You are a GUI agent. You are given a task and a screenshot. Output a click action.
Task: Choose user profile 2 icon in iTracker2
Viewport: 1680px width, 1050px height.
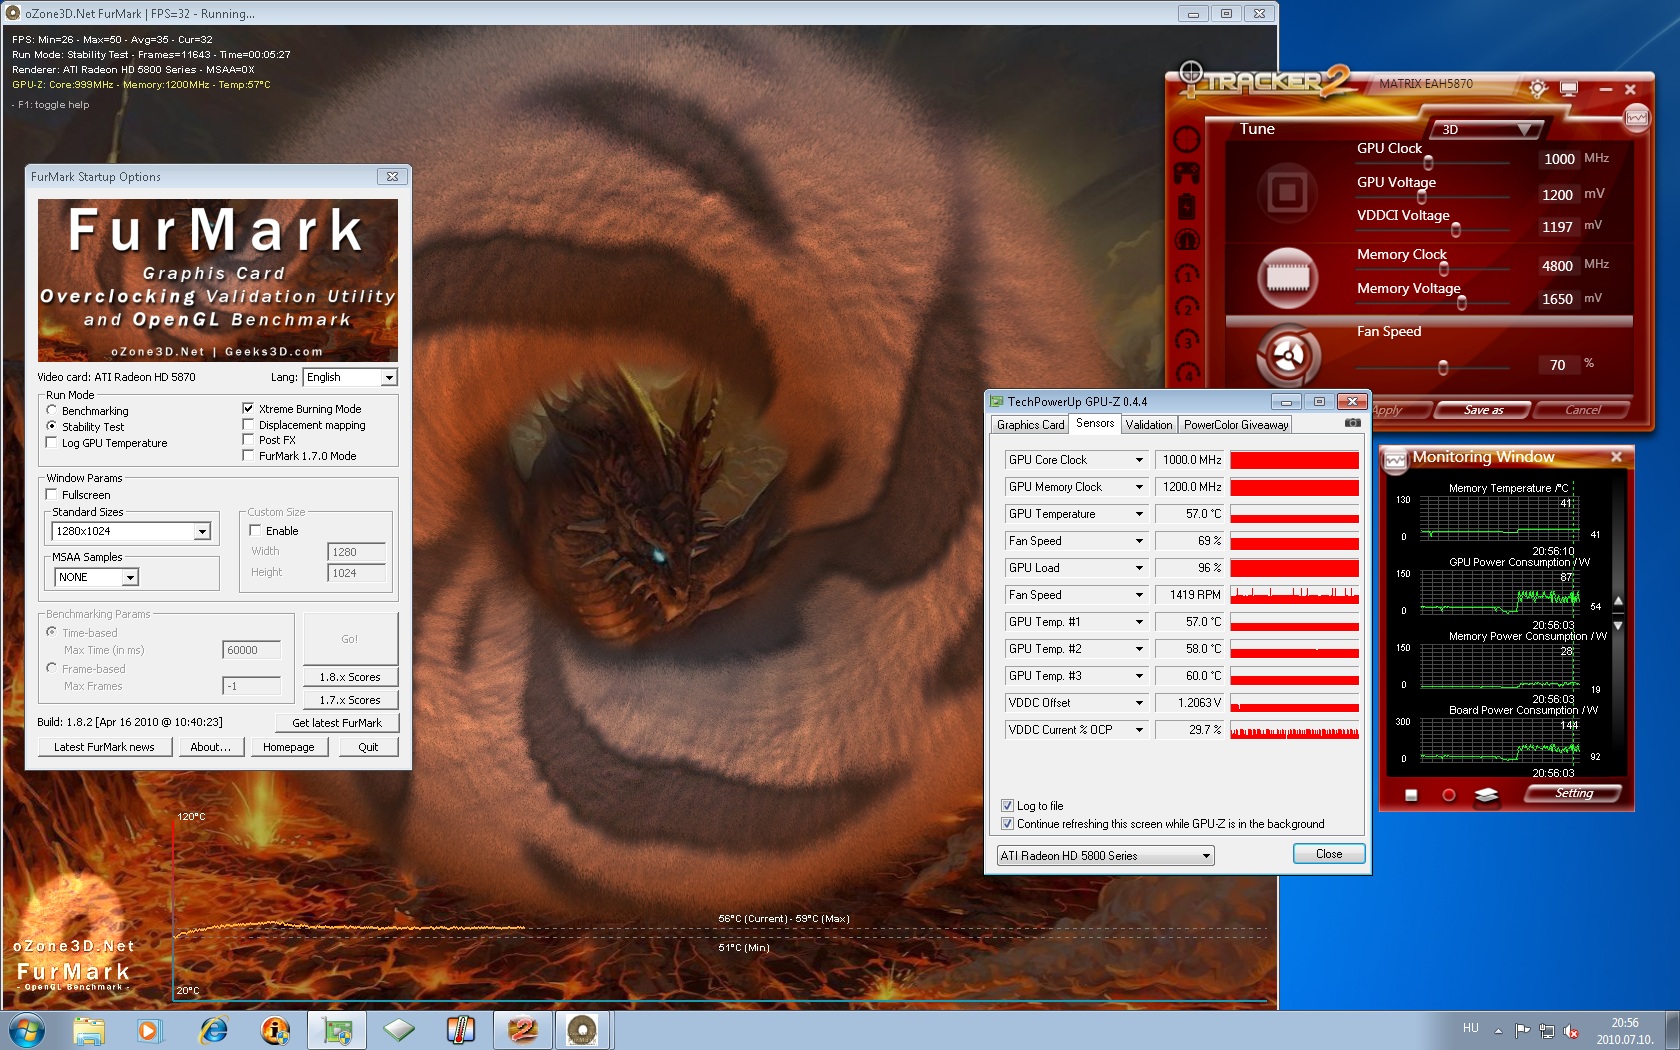pos(1187,307)
